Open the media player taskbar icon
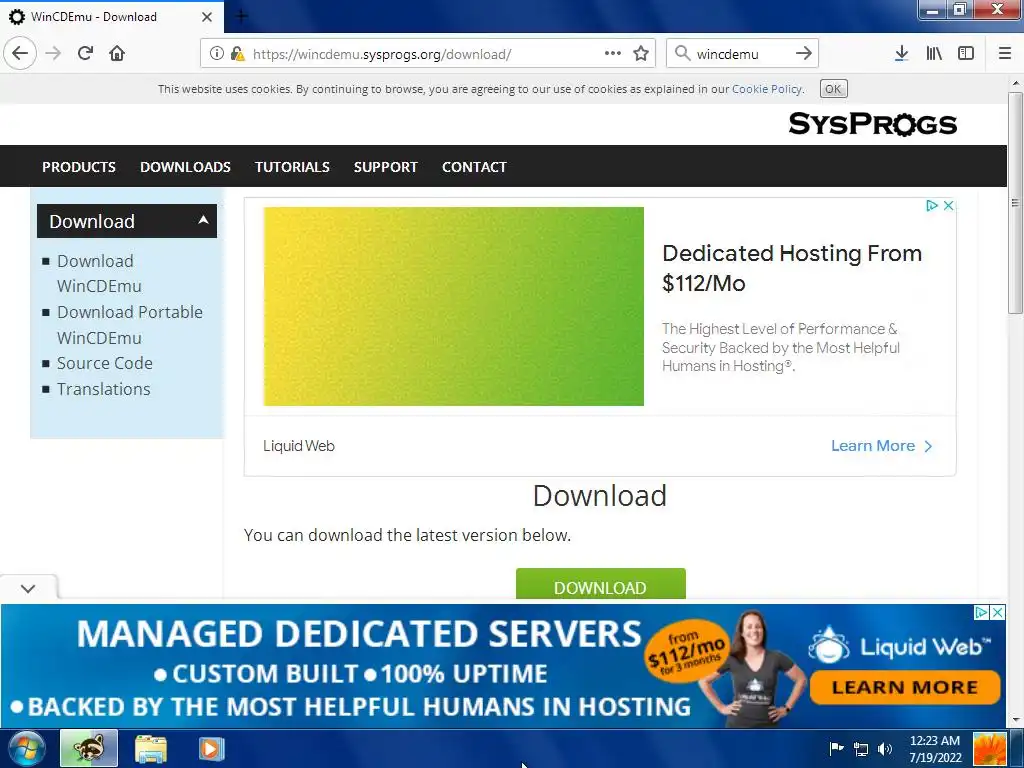 pos(211,749)
